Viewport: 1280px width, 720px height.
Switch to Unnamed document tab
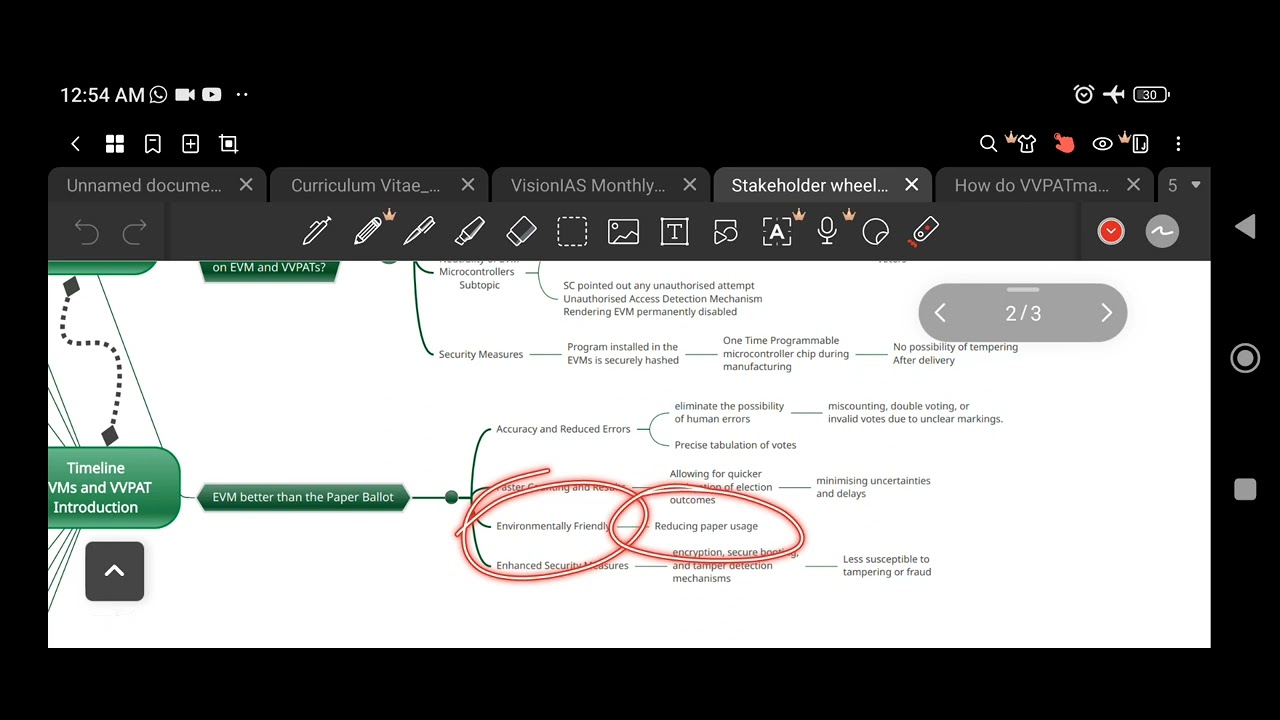pos(144,185)
